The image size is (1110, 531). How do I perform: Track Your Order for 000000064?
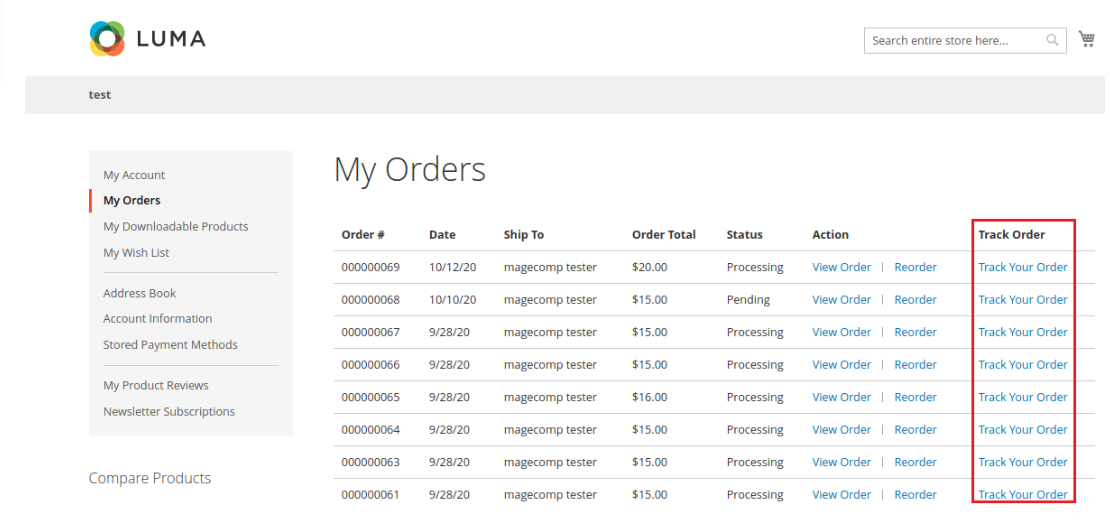[x=1022, y=430]
